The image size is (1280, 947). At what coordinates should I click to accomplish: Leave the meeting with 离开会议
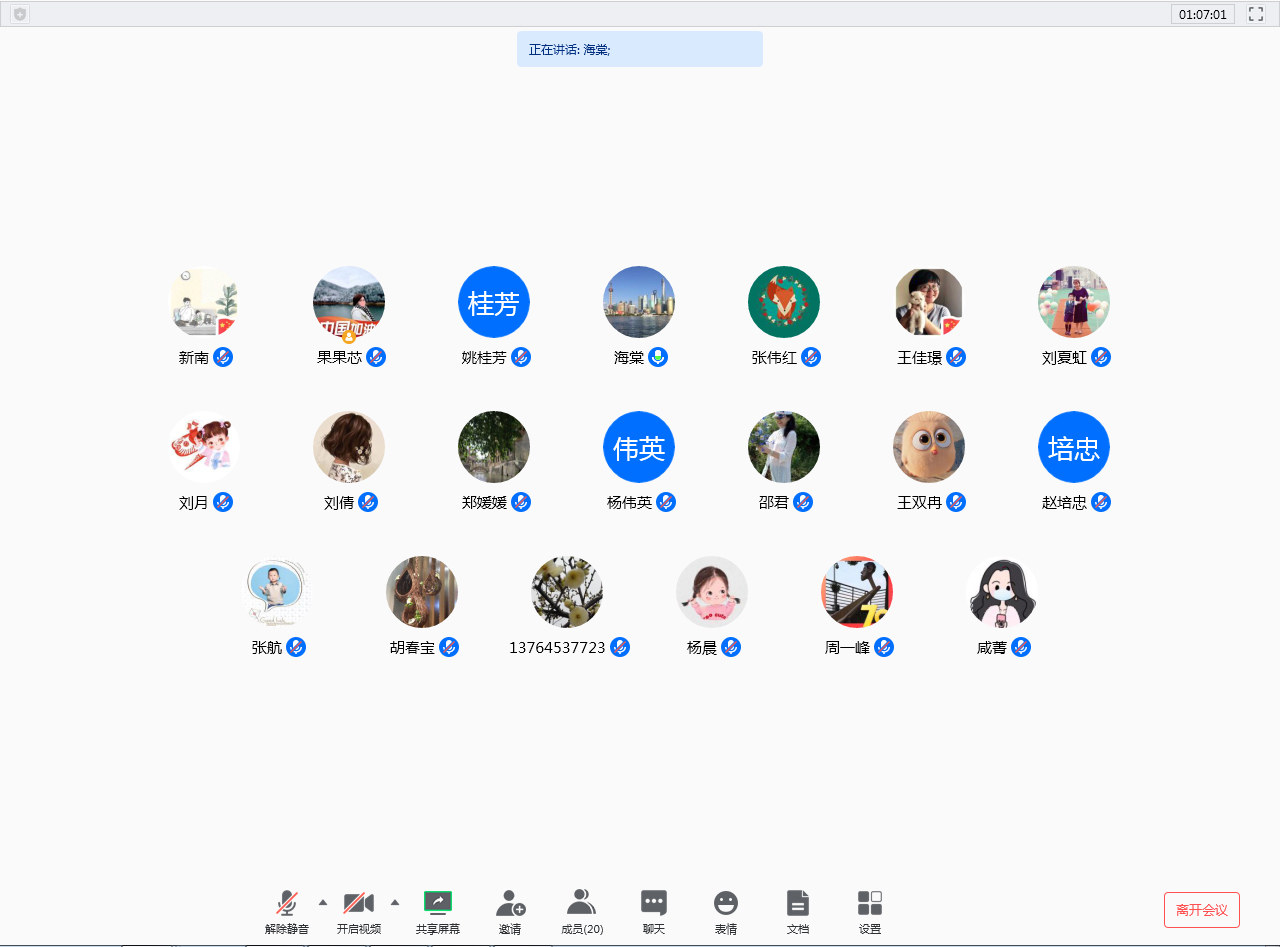pos(1201,909)
